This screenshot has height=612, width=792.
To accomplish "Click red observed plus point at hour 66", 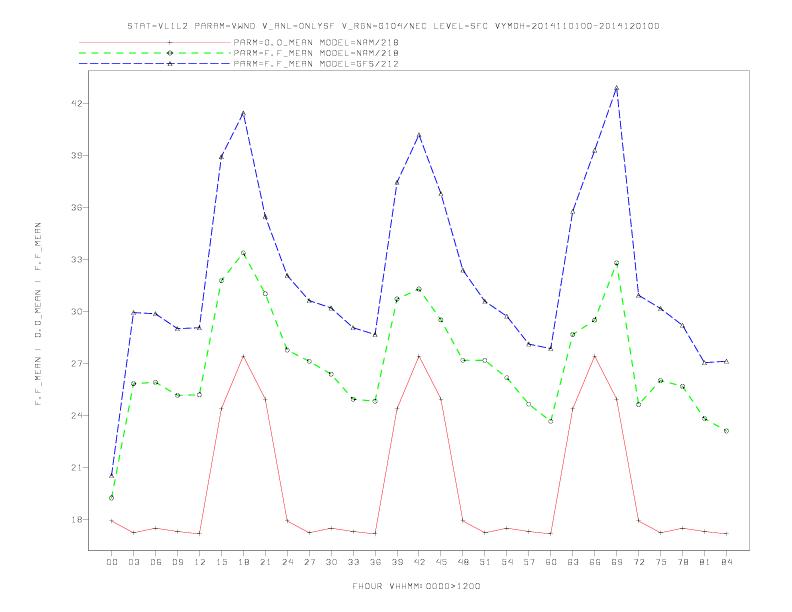I will [x=595, y=356].
